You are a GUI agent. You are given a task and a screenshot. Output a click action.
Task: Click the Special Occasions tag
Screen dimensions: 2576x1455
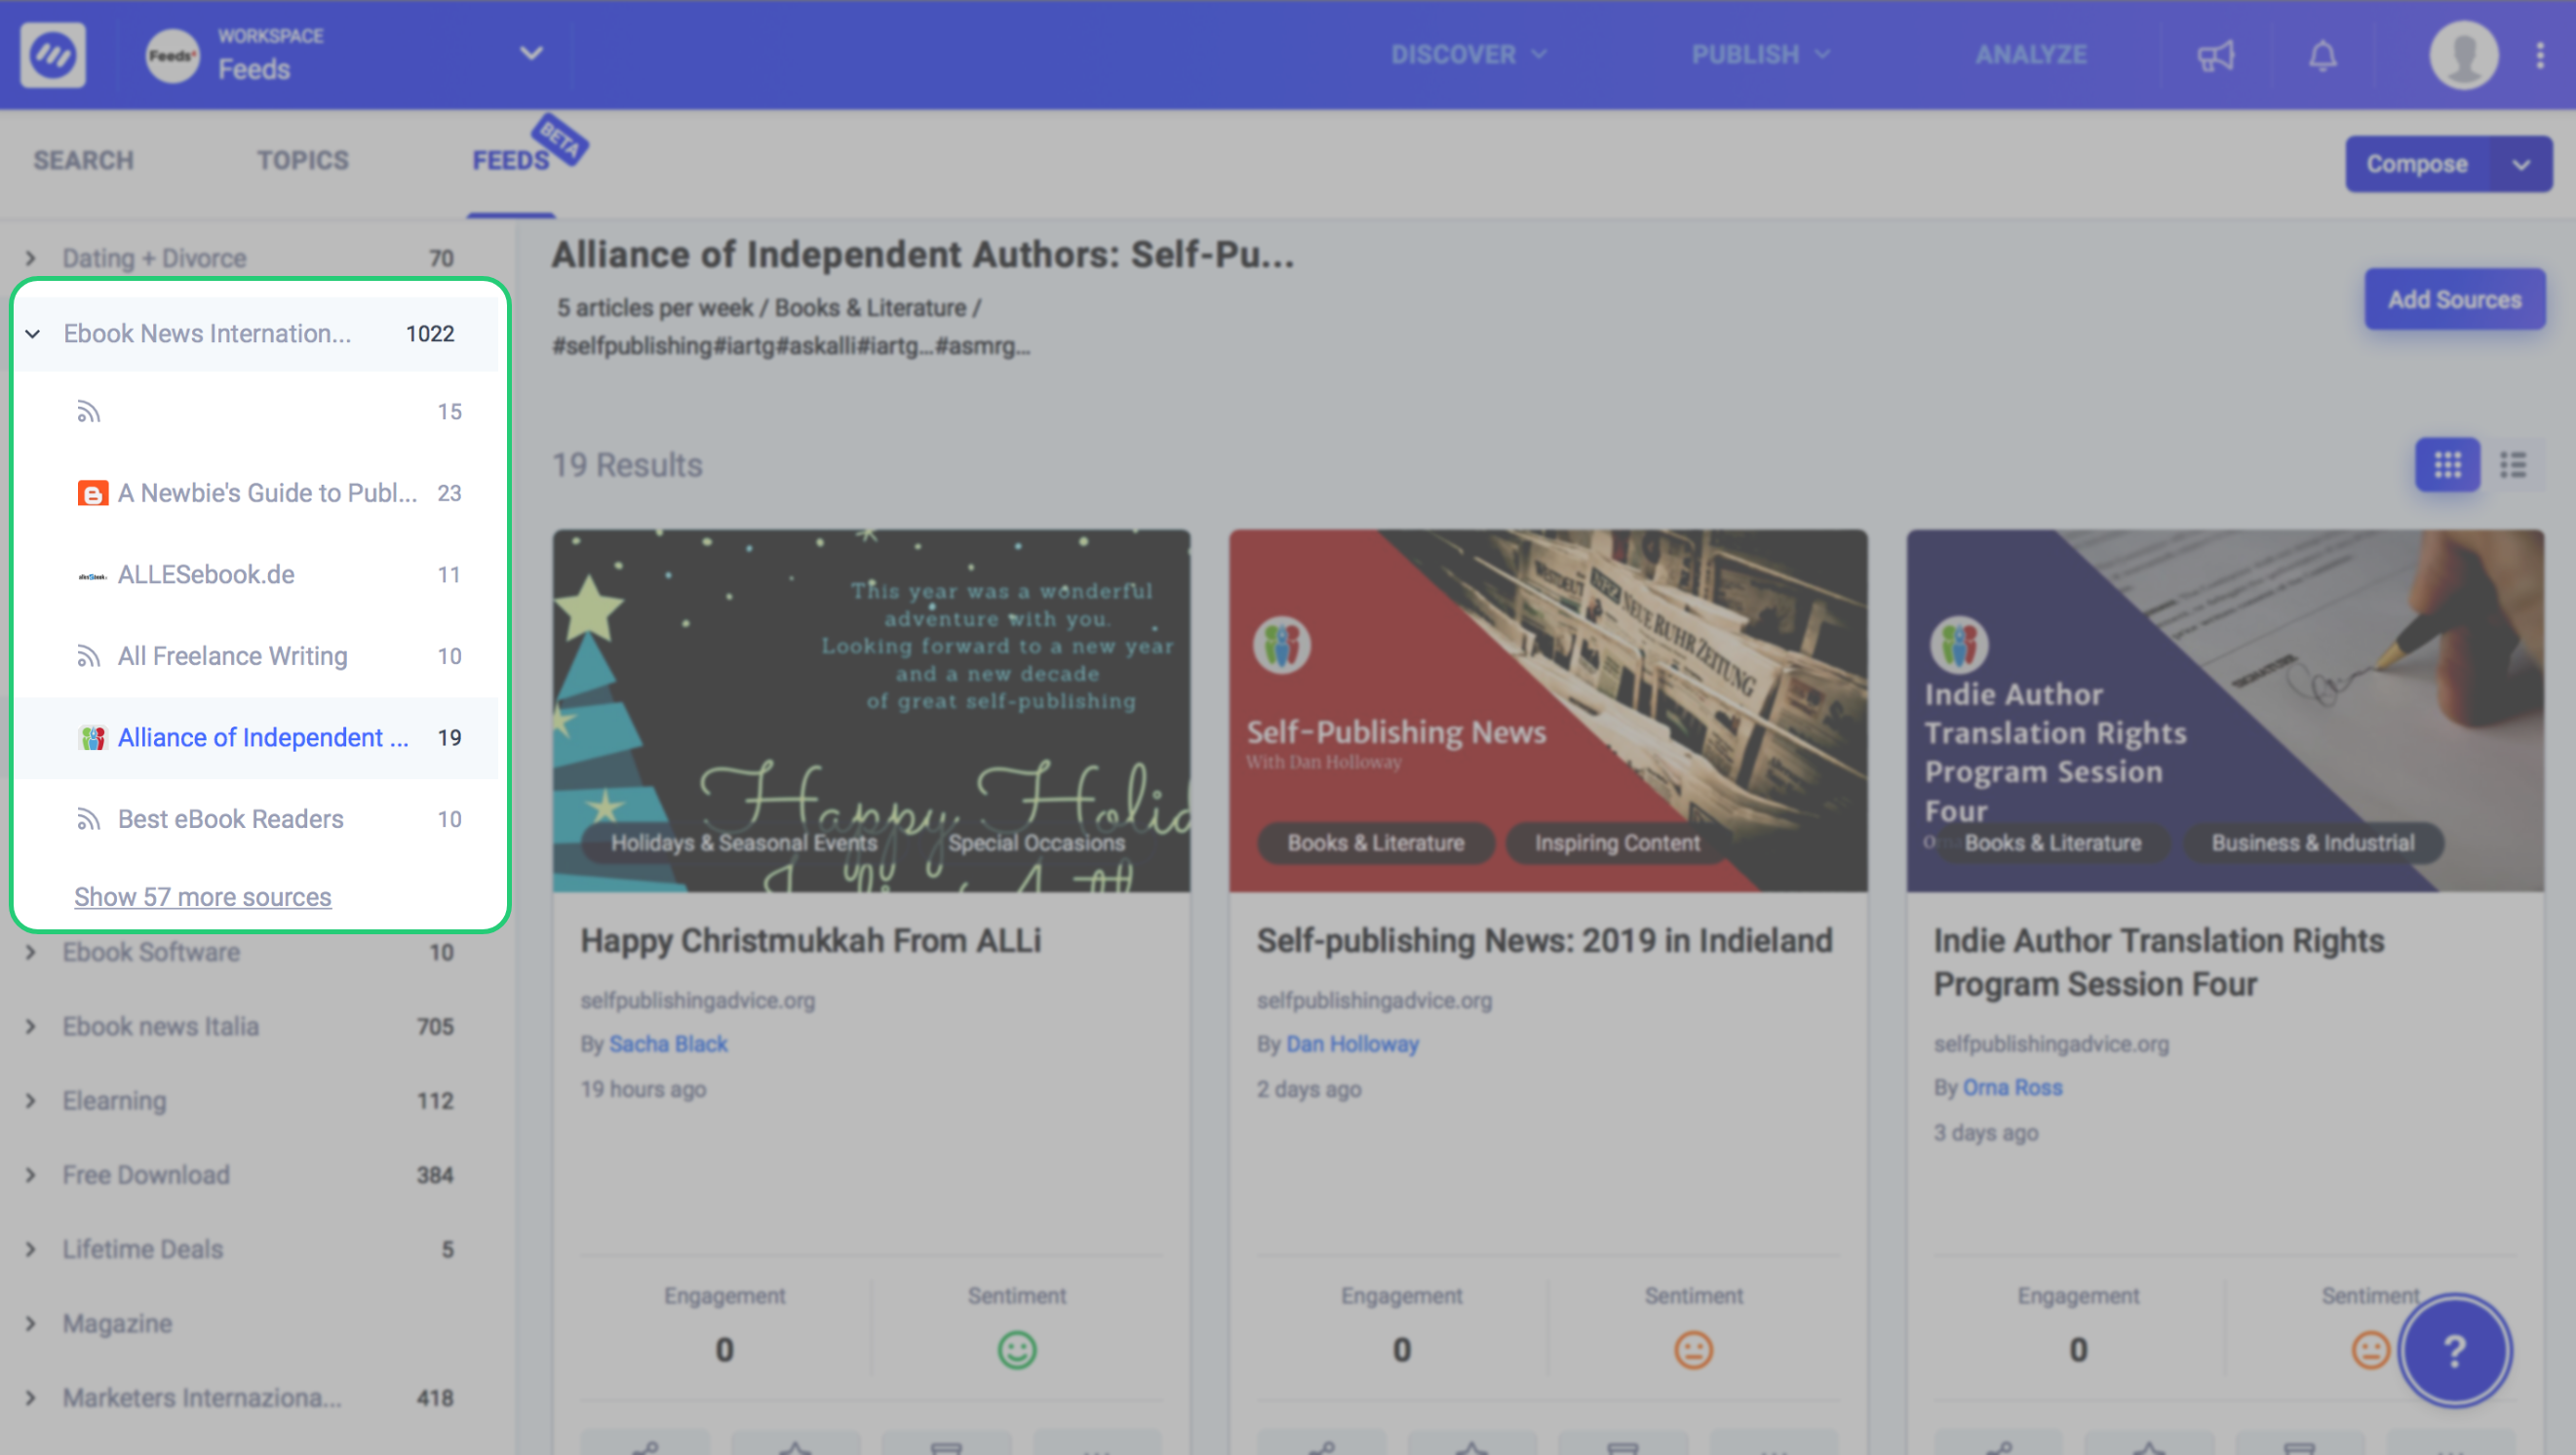click(x=1036, y=843)
